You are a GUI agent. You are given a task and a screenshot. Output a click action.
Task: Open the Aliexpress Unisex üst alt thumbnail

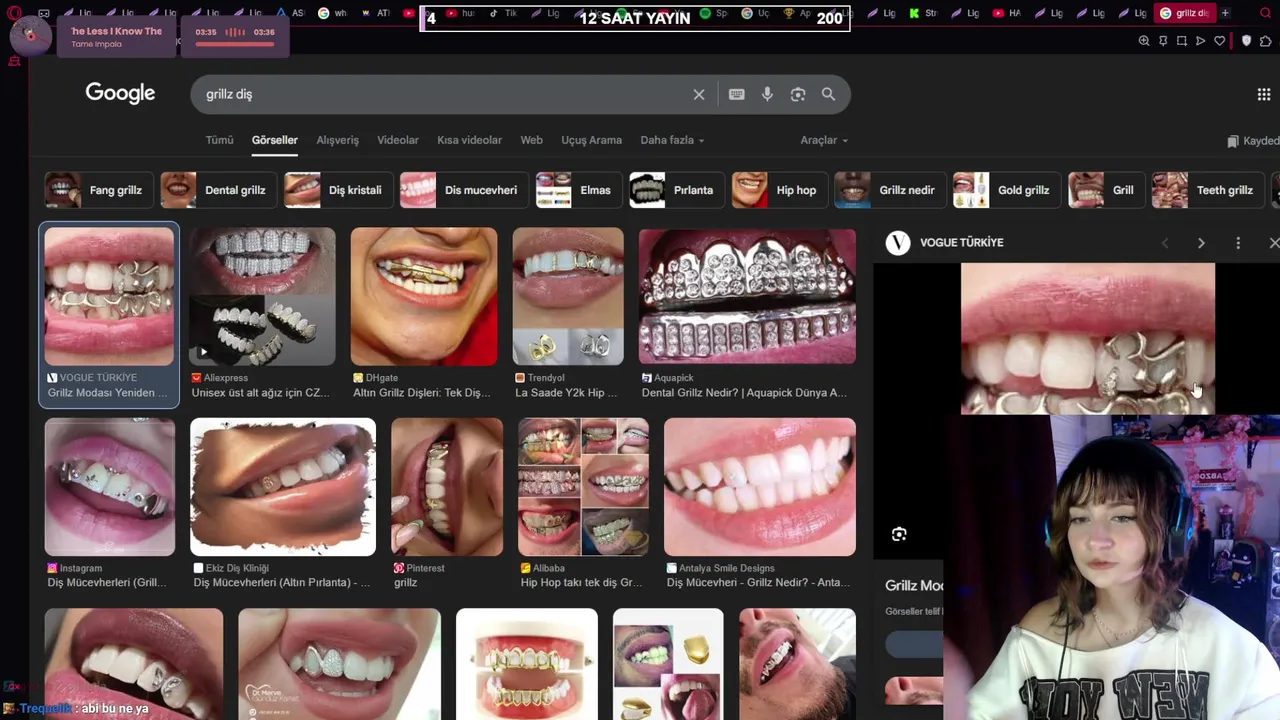click(x=263, y=296)
